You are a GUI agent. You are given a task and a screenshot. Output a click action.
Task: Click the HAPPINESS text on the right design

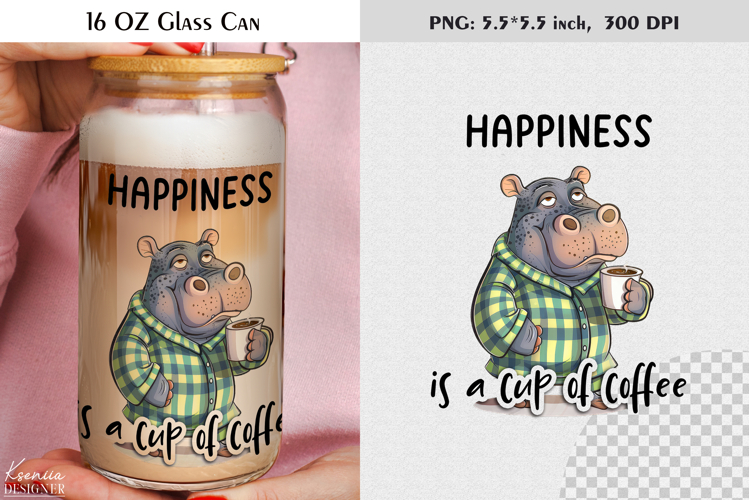click(x=557, y=131)
